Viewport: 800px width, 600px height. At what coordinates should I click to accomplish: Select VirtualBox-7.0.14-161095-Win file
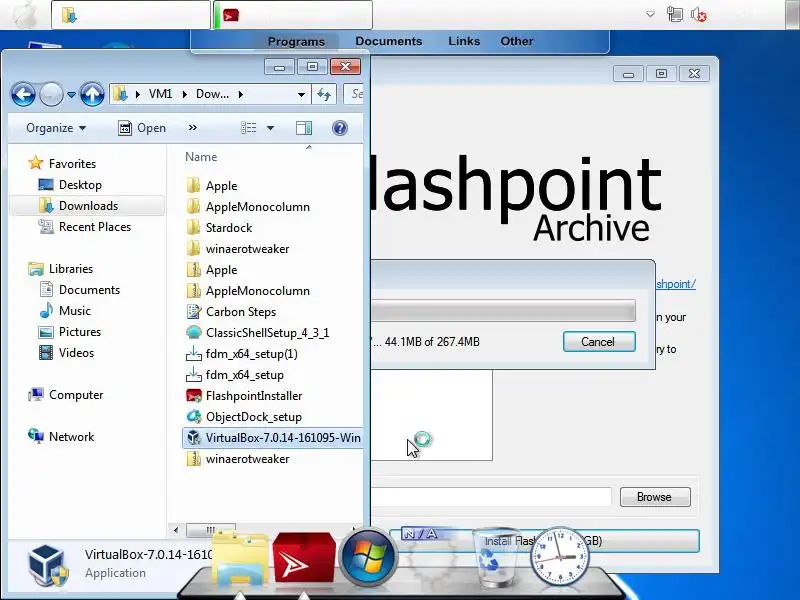[272, 438]
